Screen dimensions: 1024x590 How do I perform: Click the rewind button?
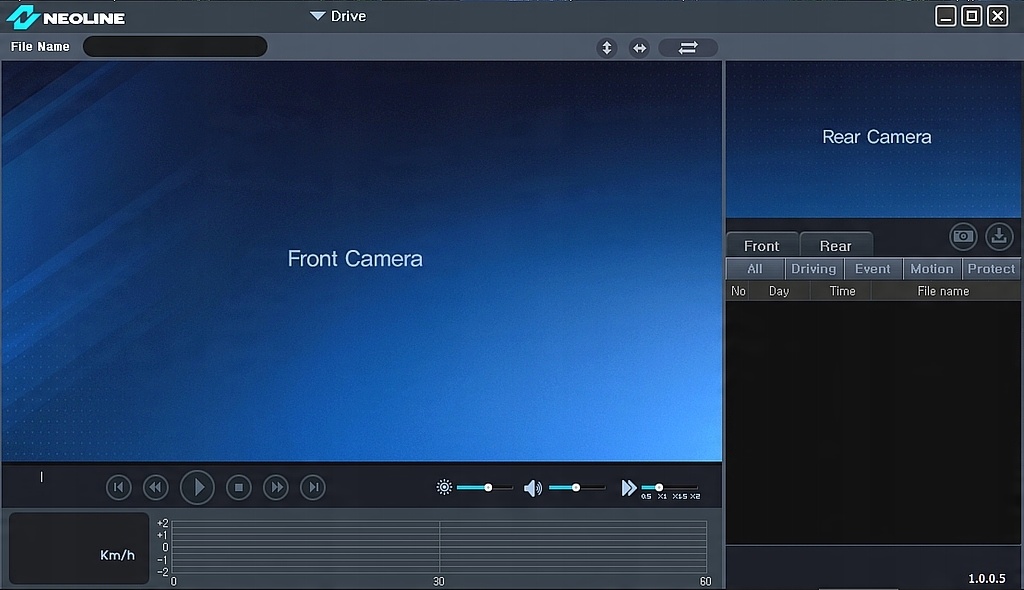155,487
